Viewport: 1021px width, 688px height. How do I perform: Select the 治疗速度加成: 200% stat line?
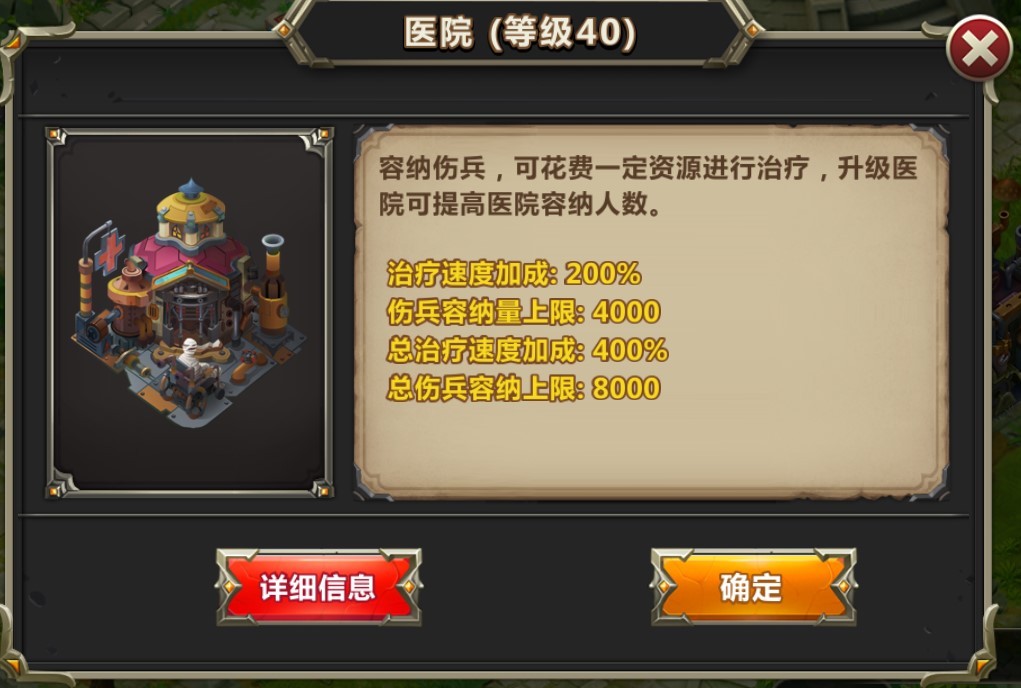point(514,273)
